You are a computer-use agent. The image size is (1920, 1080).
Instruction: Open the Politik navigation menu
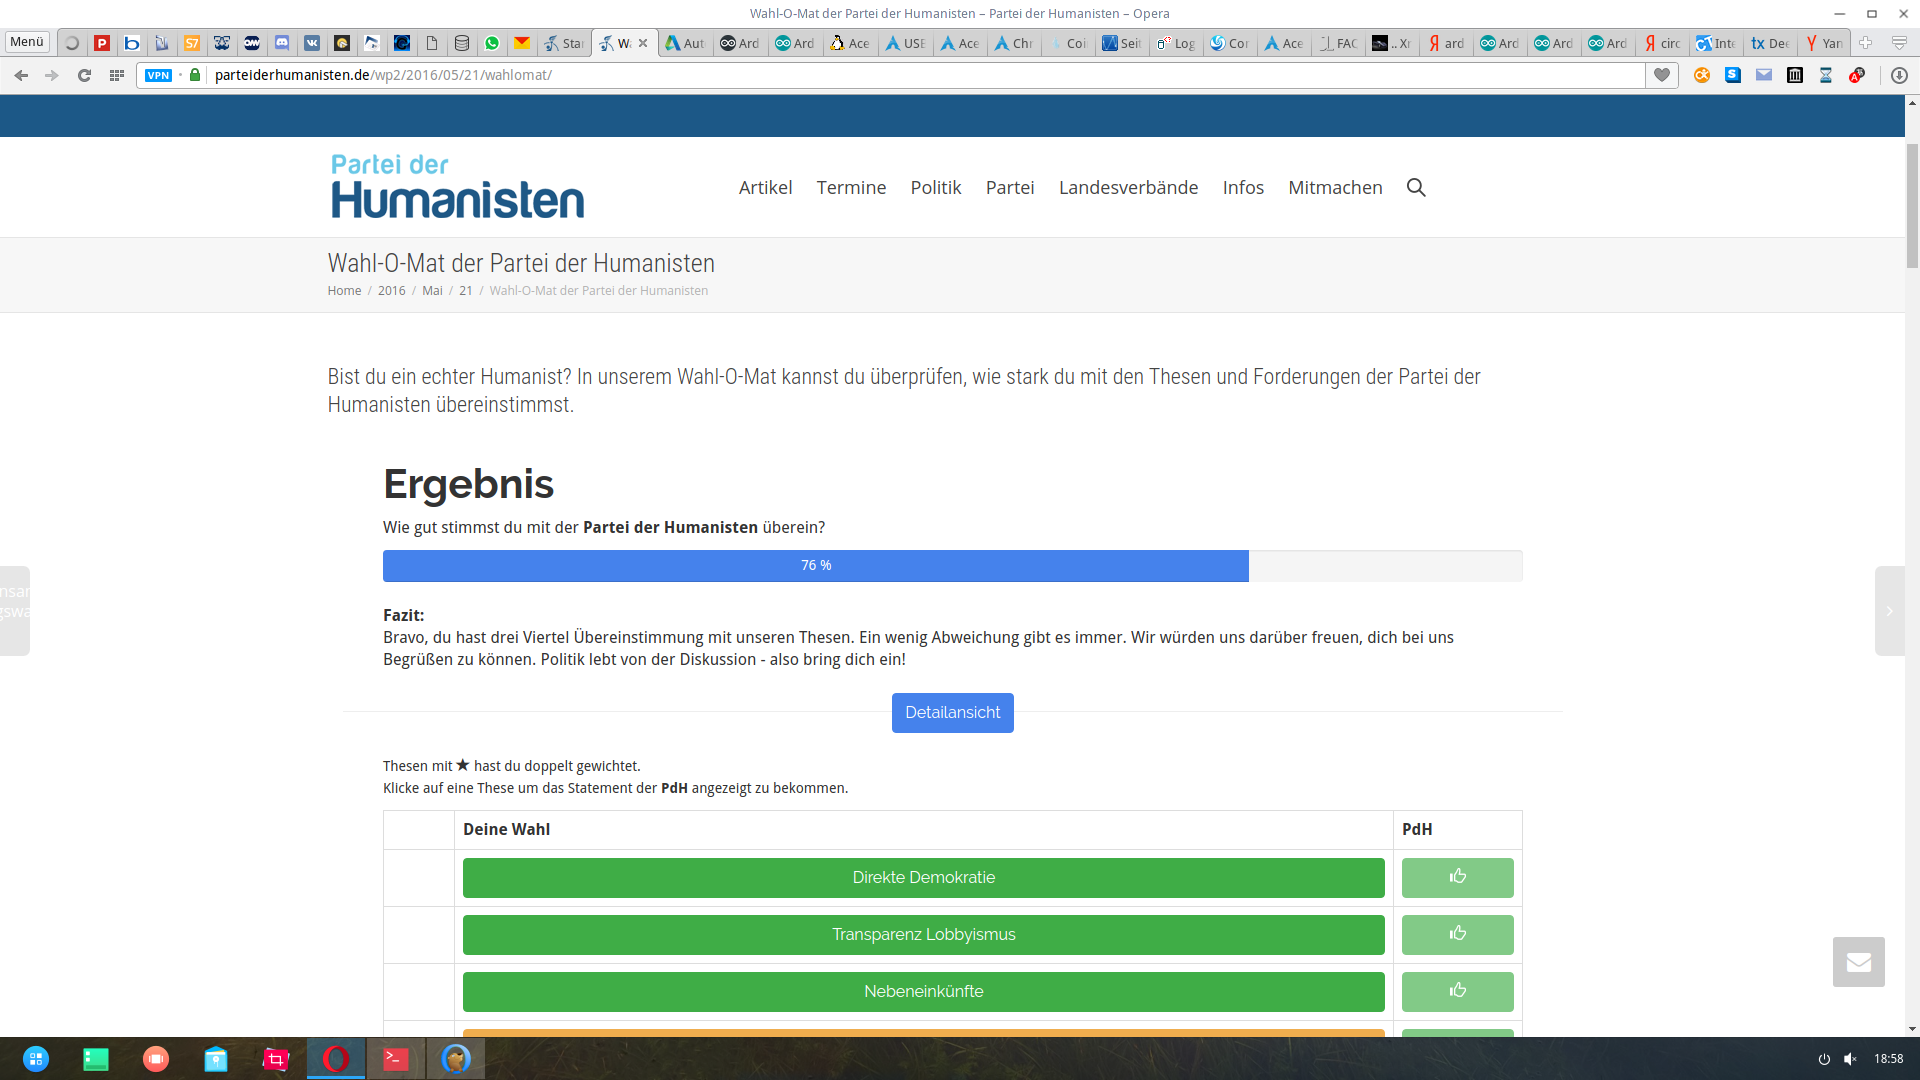coord(935,187)
